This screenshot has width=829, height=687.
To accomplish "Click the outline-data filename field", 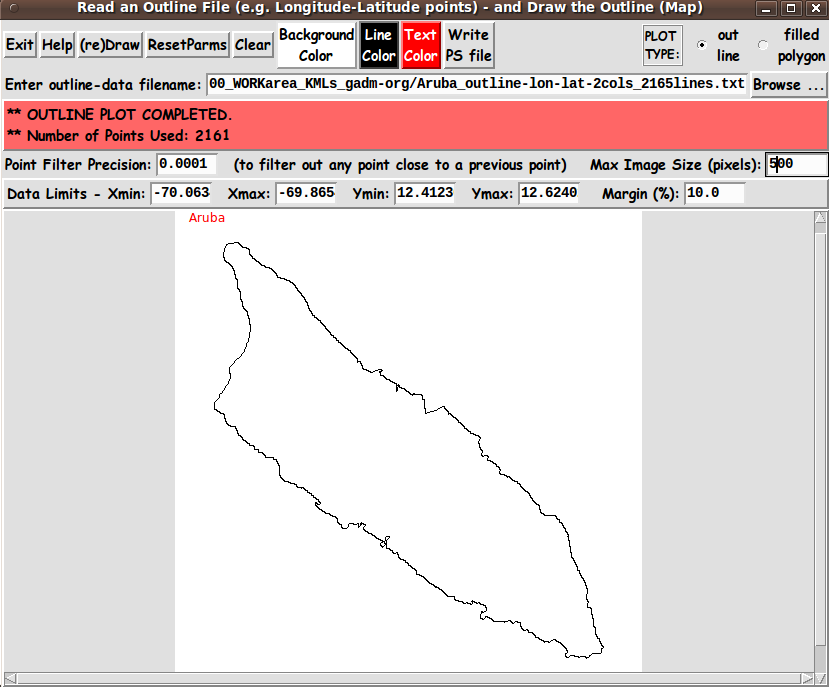I will tap(476, 84).
